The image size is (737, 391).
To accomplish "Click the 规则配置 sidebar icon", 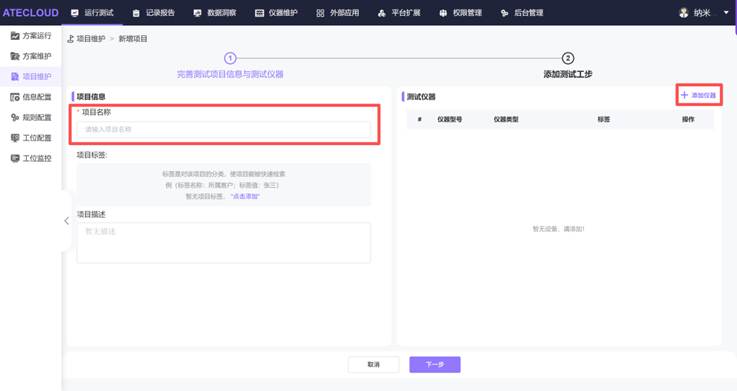I will (x=15, y=117).
